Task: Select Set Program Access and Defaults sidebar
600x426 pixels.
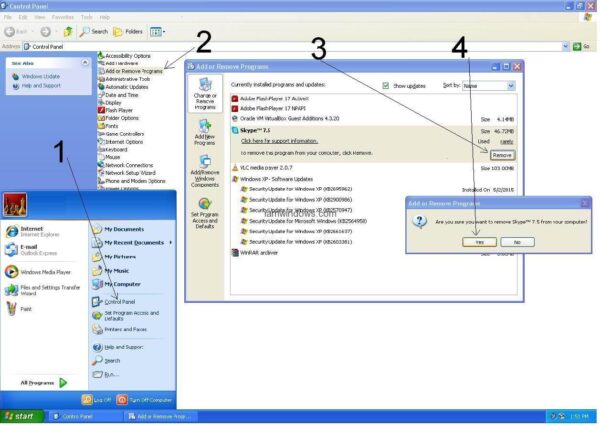Action: 205,213
